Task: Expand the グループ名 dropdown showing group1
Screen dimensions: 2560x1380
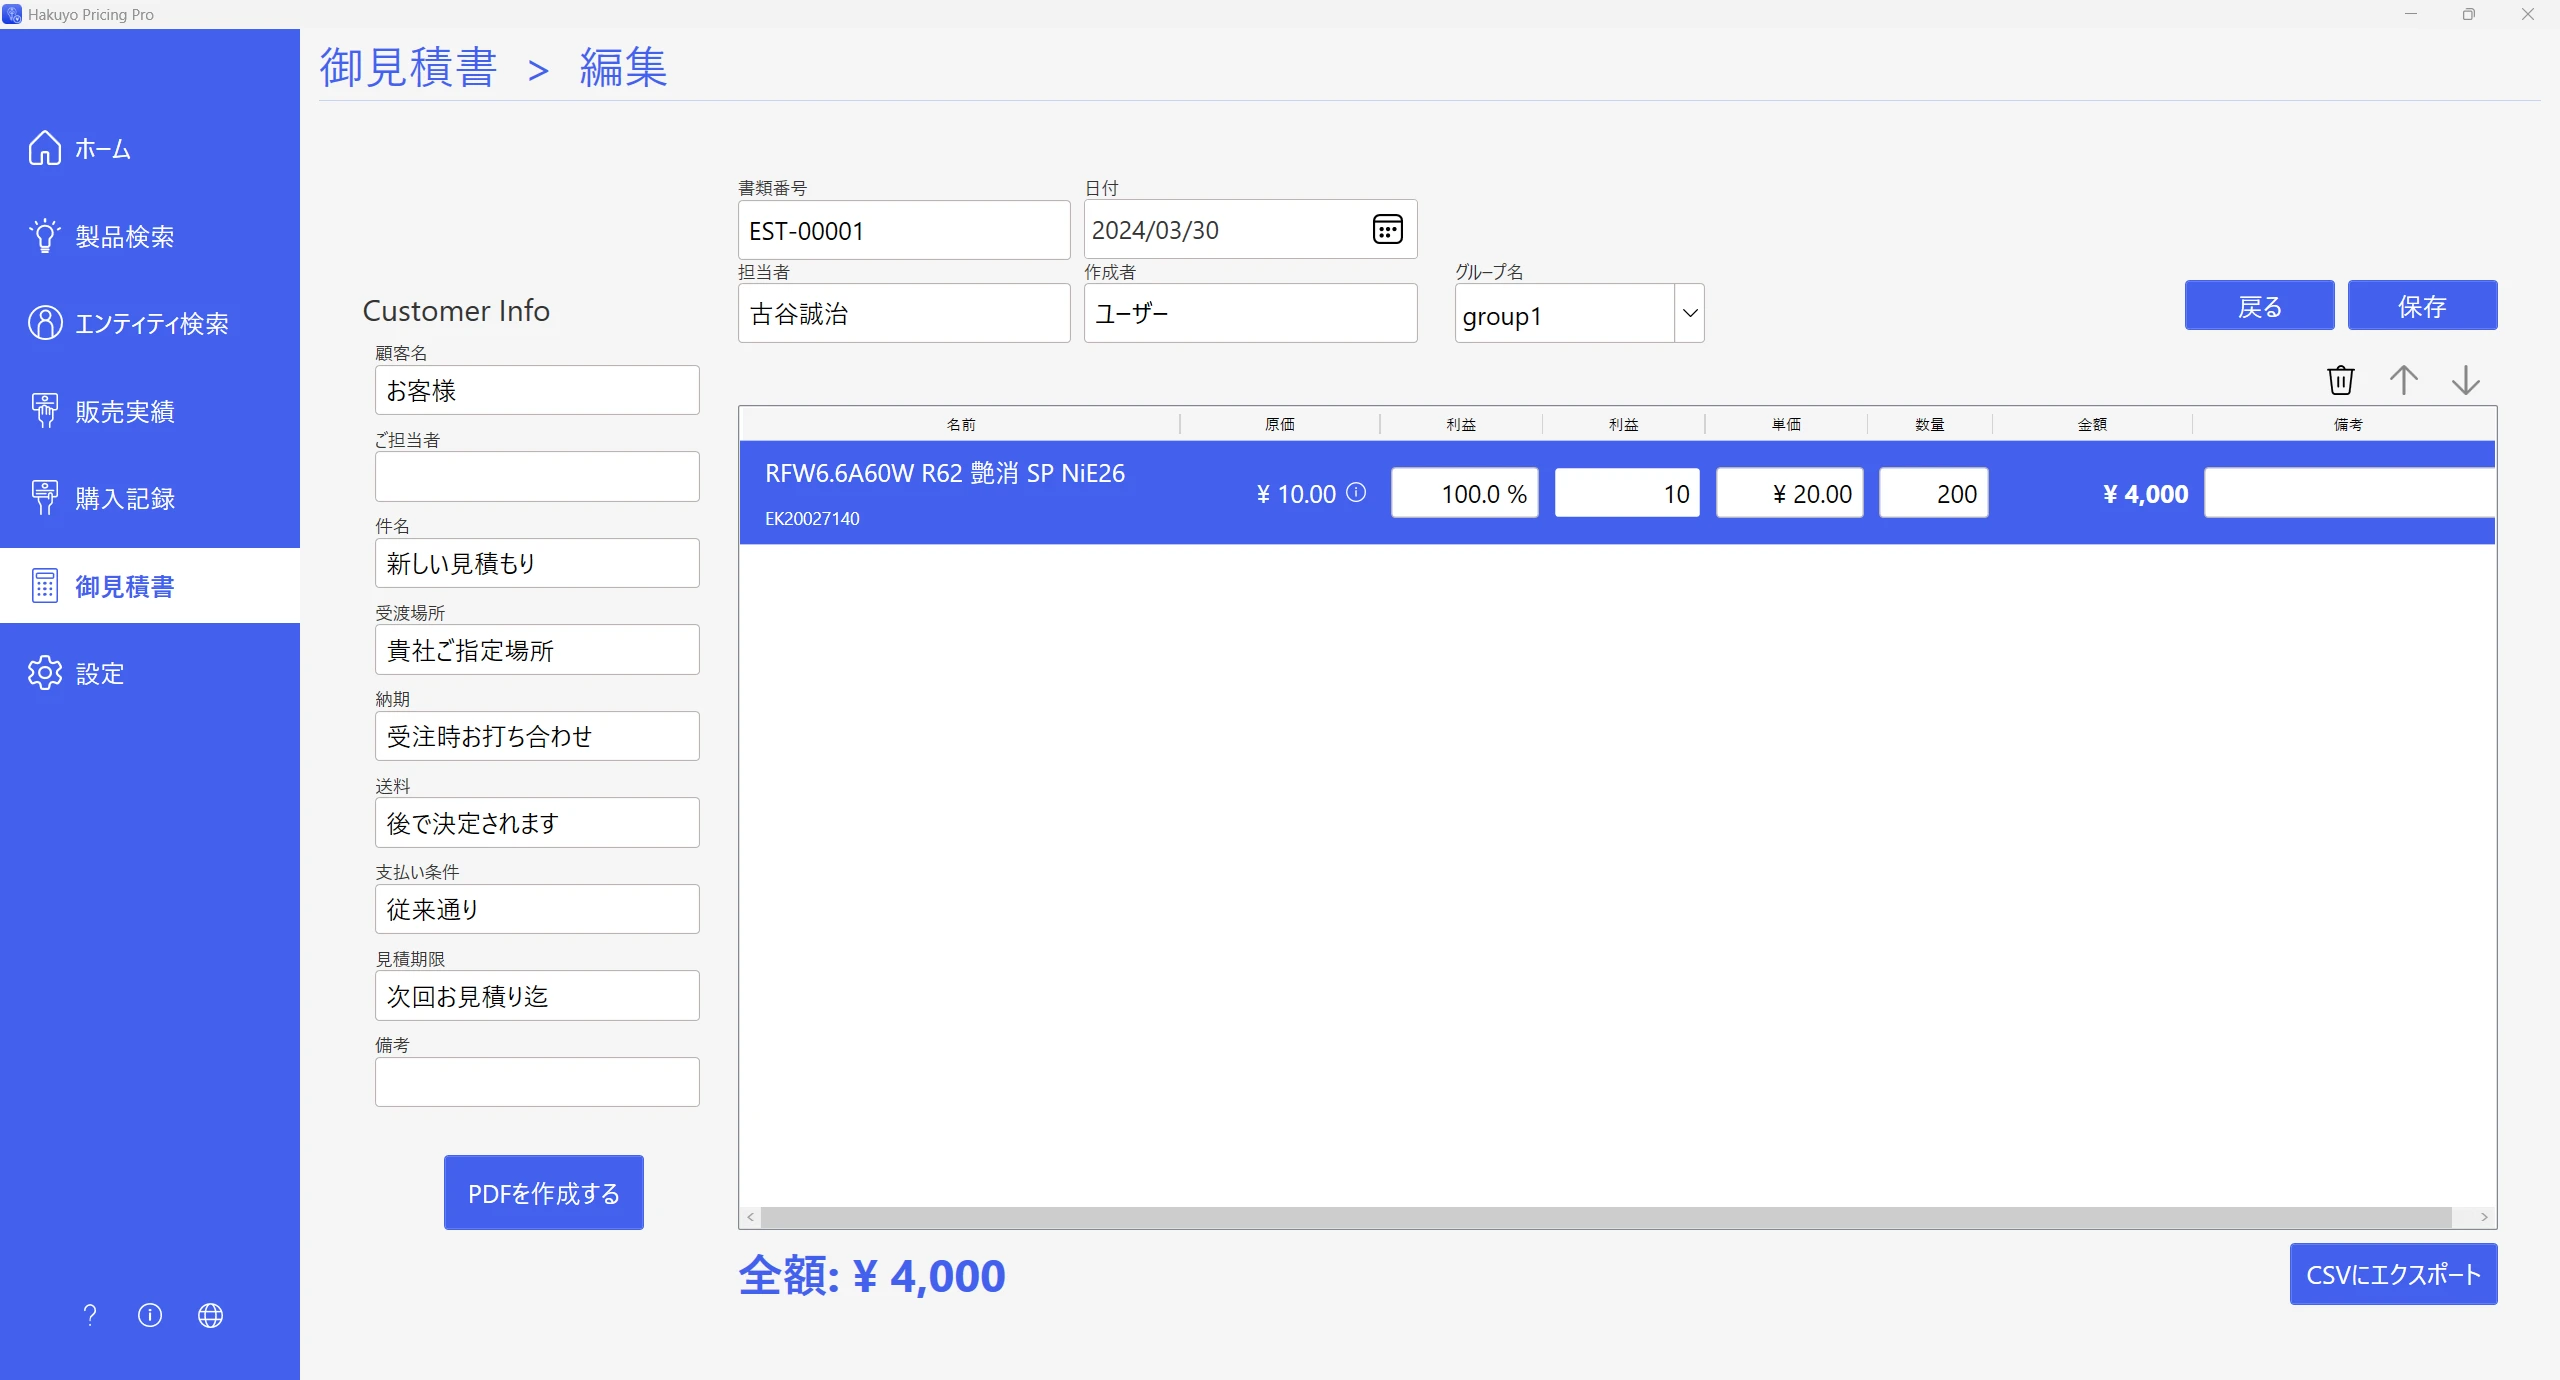Action: pos(1689,313)
